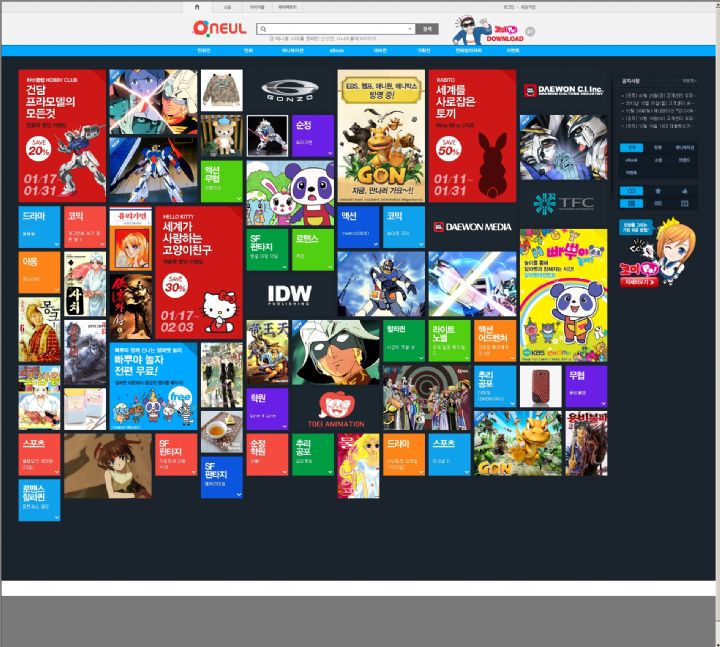The height and width of the screenshot is (647, 720).
Task: Expand the purple 무협 tile chevron
Action: point(603,404)
